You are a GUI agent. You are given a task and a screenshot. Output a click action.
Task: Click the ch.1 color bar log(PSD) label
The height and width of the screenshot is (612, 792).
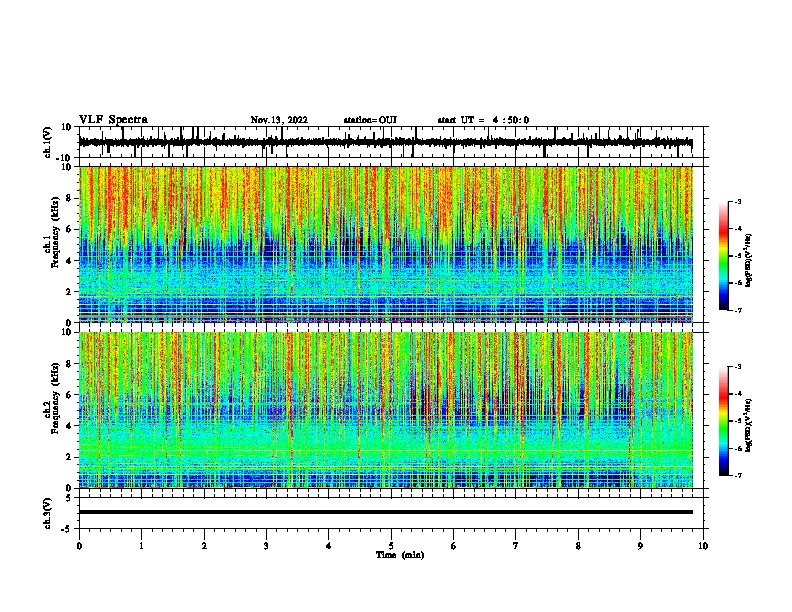(x=749, y=260)
